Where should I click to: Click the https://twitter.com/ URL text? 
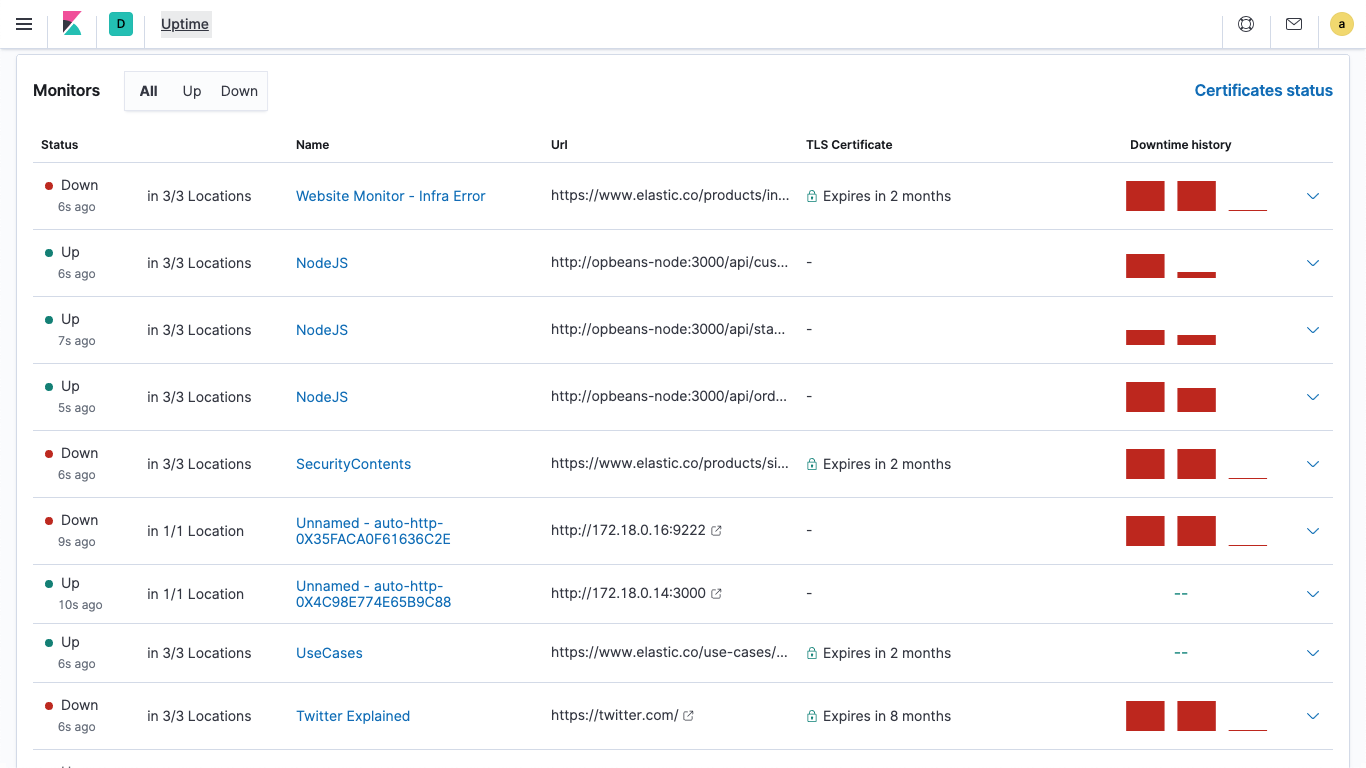tap(614, 716)
